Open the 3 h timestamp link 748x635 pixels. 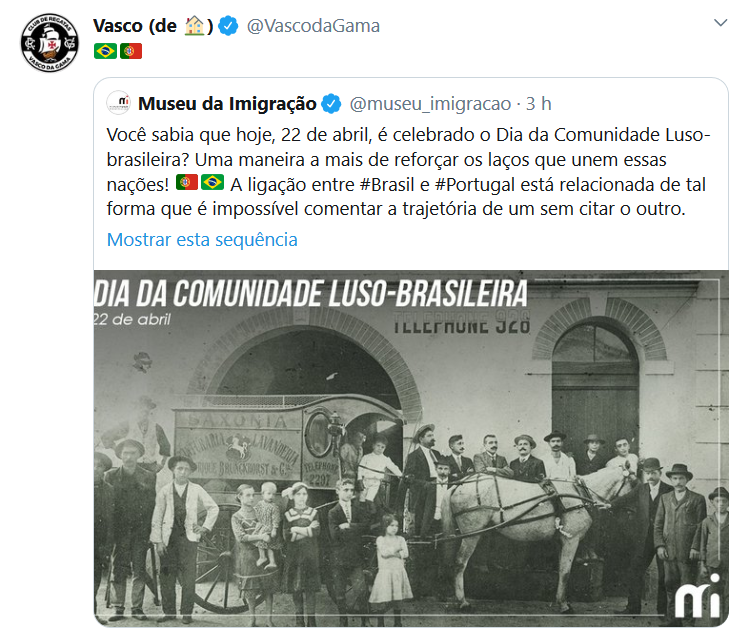(539, 104)
